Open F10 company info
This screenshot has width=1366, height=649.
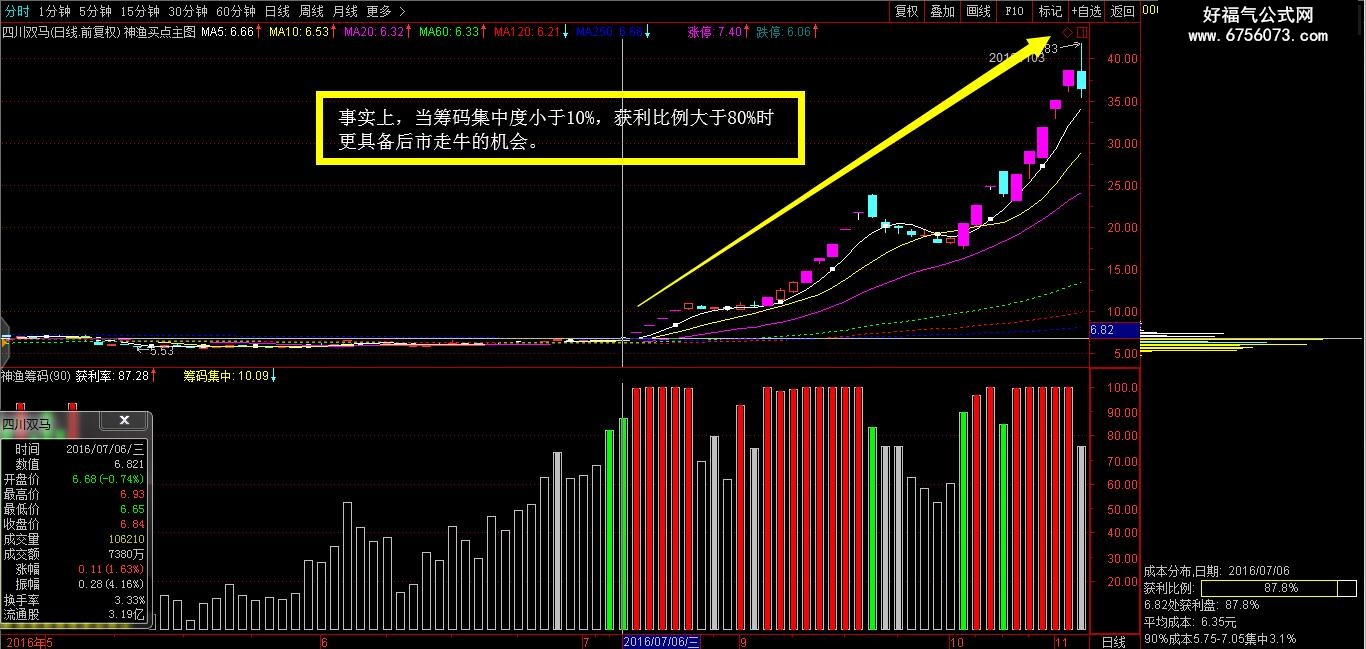pyautogui.click(x=1014, y=11)
